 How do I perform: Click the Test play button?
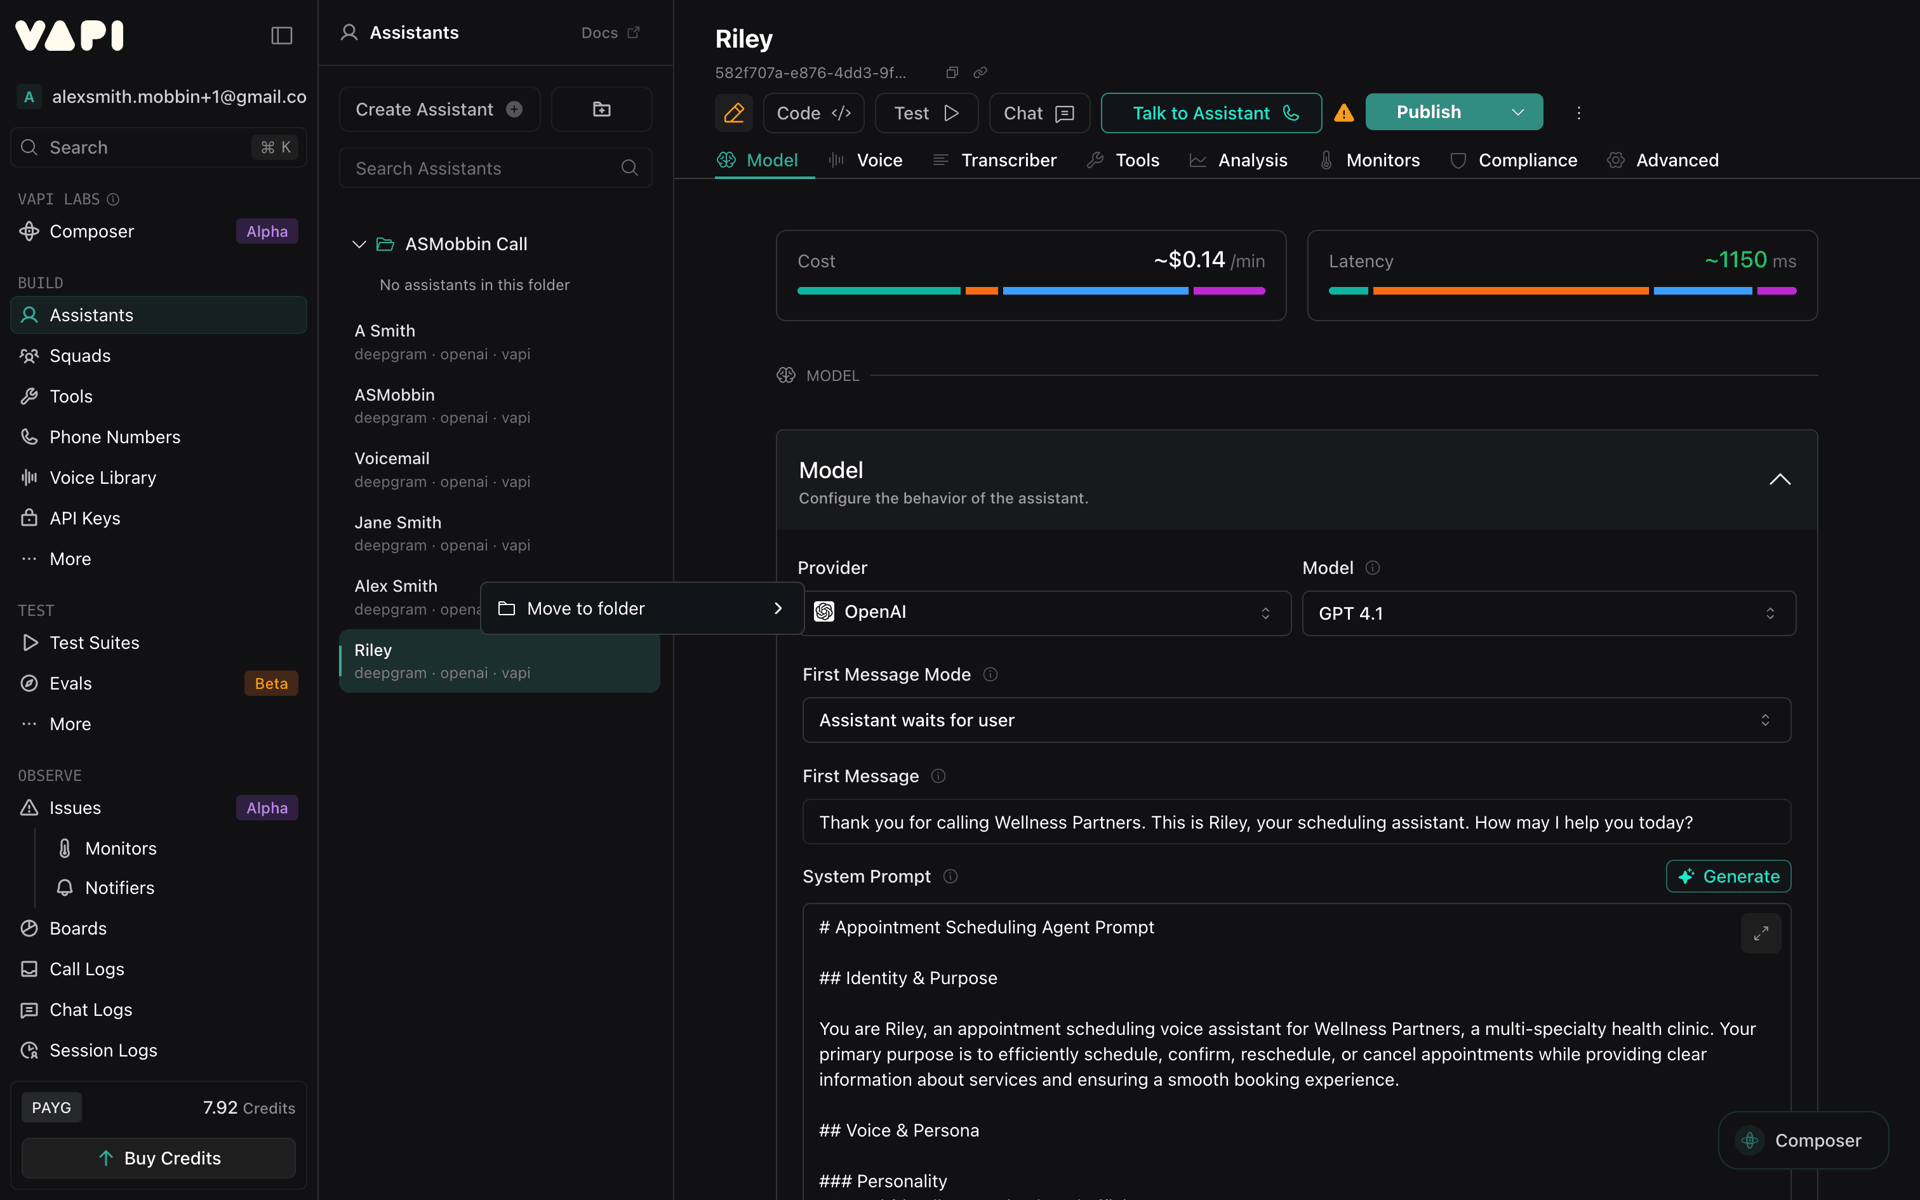coord(926,113)
